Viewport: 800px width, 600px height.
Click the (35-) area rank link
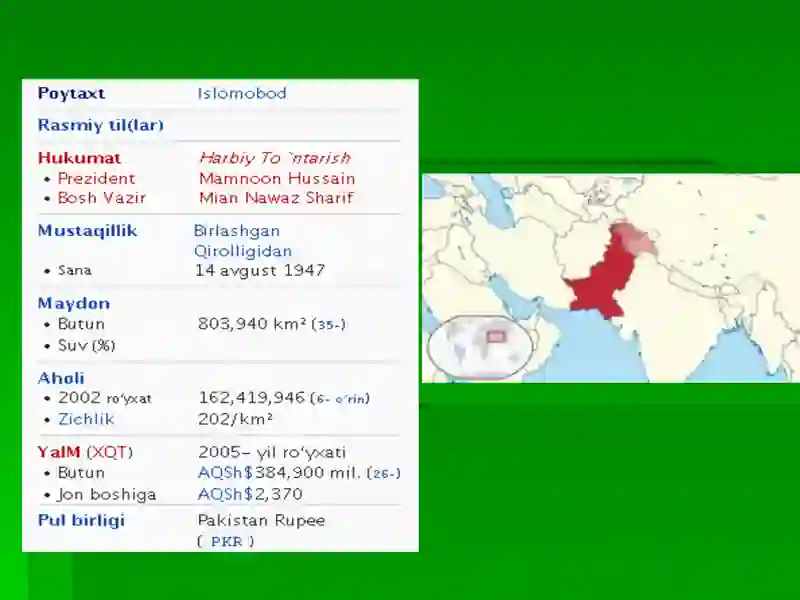(328, 325)
